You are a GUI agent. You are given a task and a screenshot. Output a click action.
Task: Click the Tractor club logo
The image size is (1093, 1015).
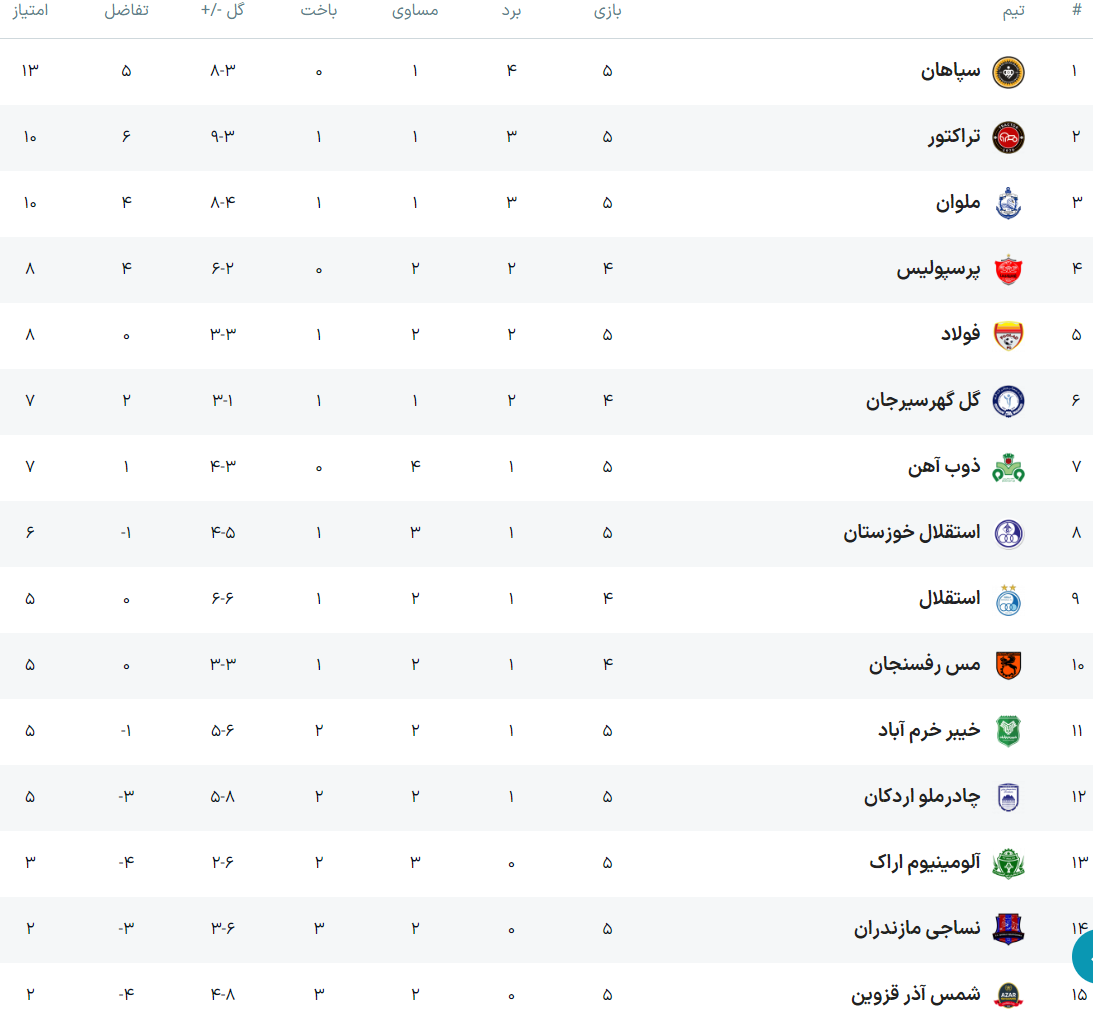1008,138
